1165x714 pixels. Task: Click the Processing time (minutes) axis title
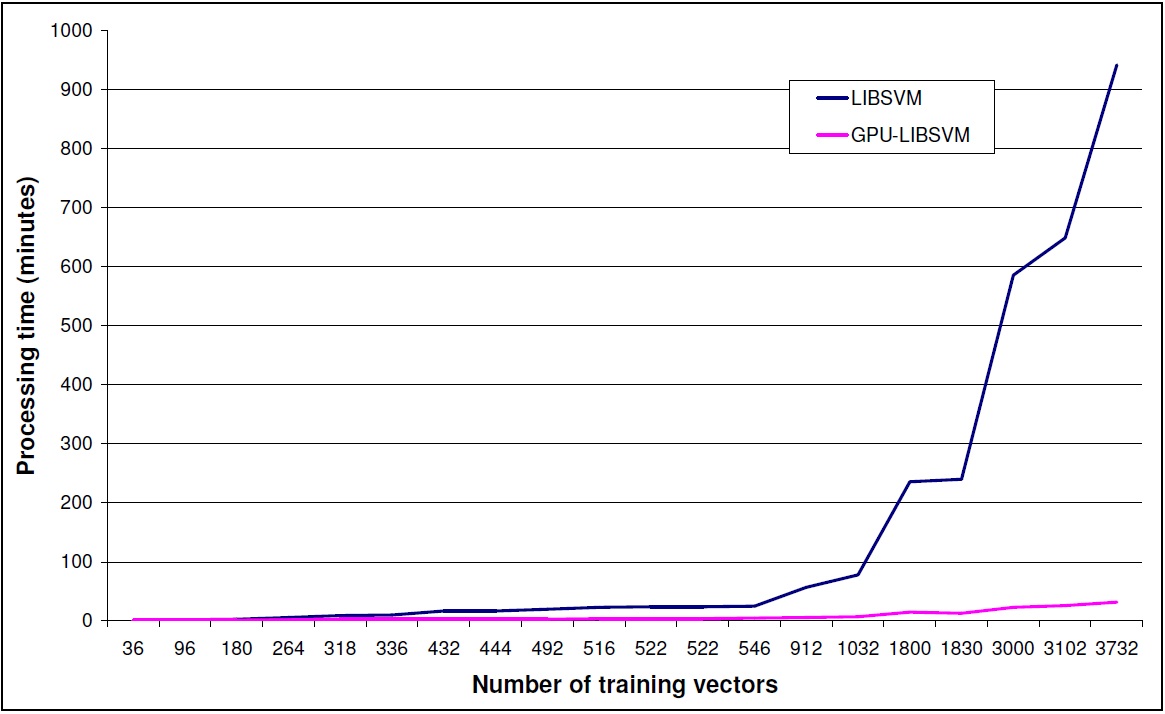click(x=29, y=326)
